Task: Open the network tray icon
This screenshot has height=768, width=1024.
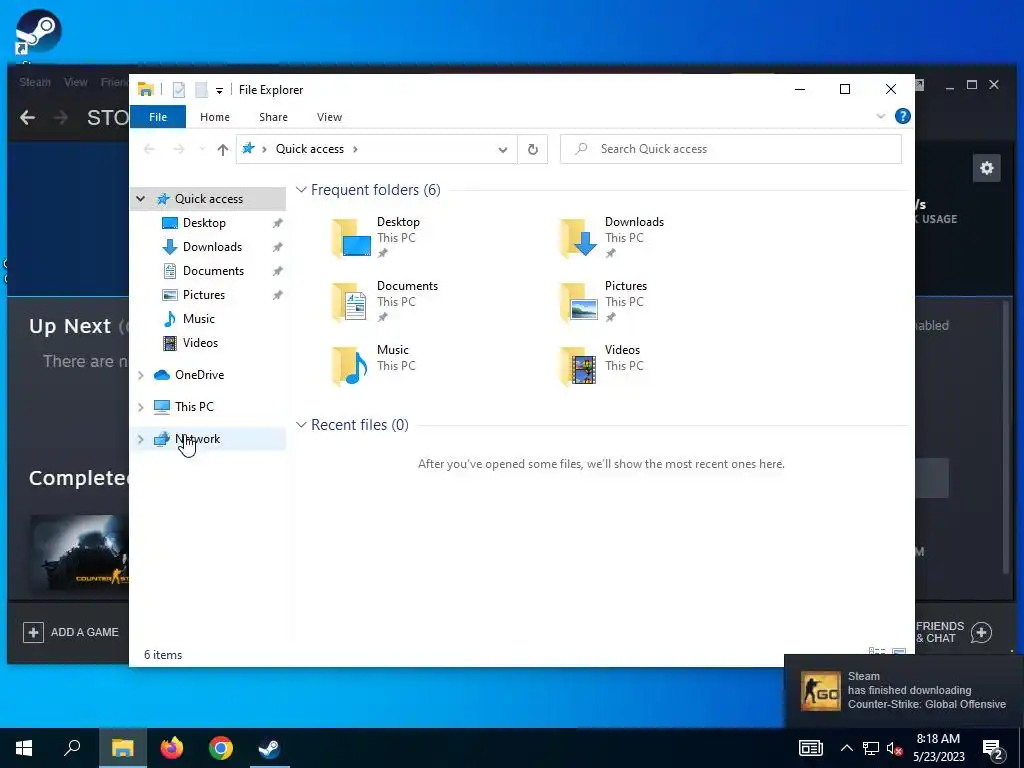Action: [x=871, y=748]
